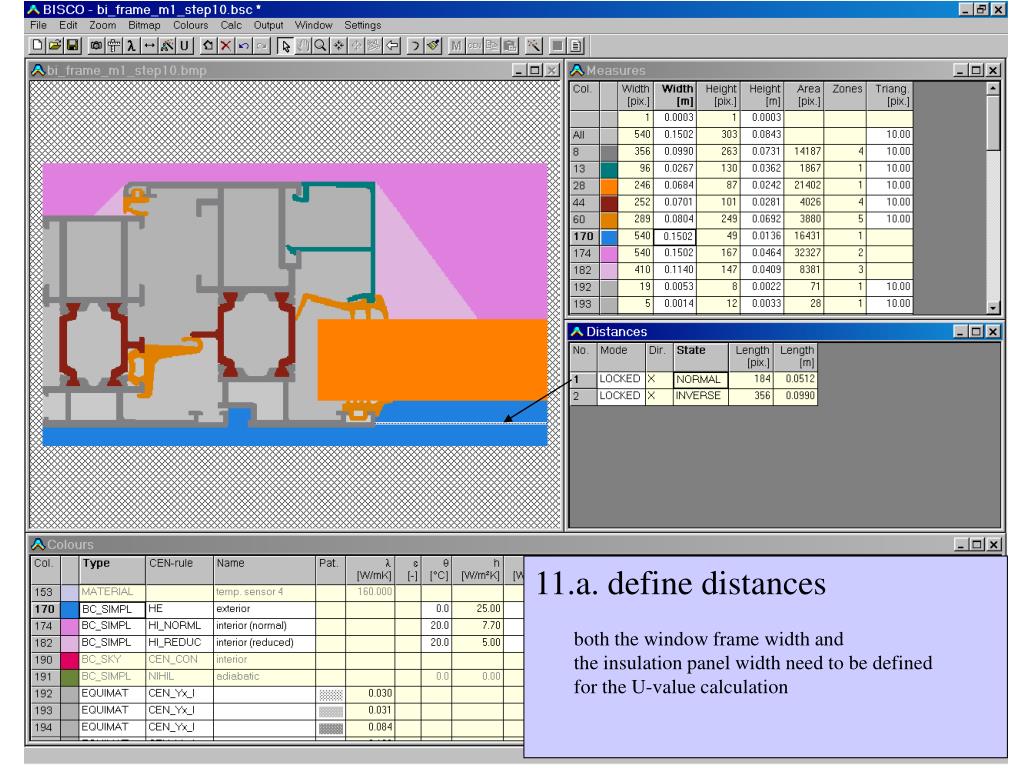Click the orange swatch of colour 28 in Measures
The height and width of the screenshot is (768, 1024).
tap(609, 185)
